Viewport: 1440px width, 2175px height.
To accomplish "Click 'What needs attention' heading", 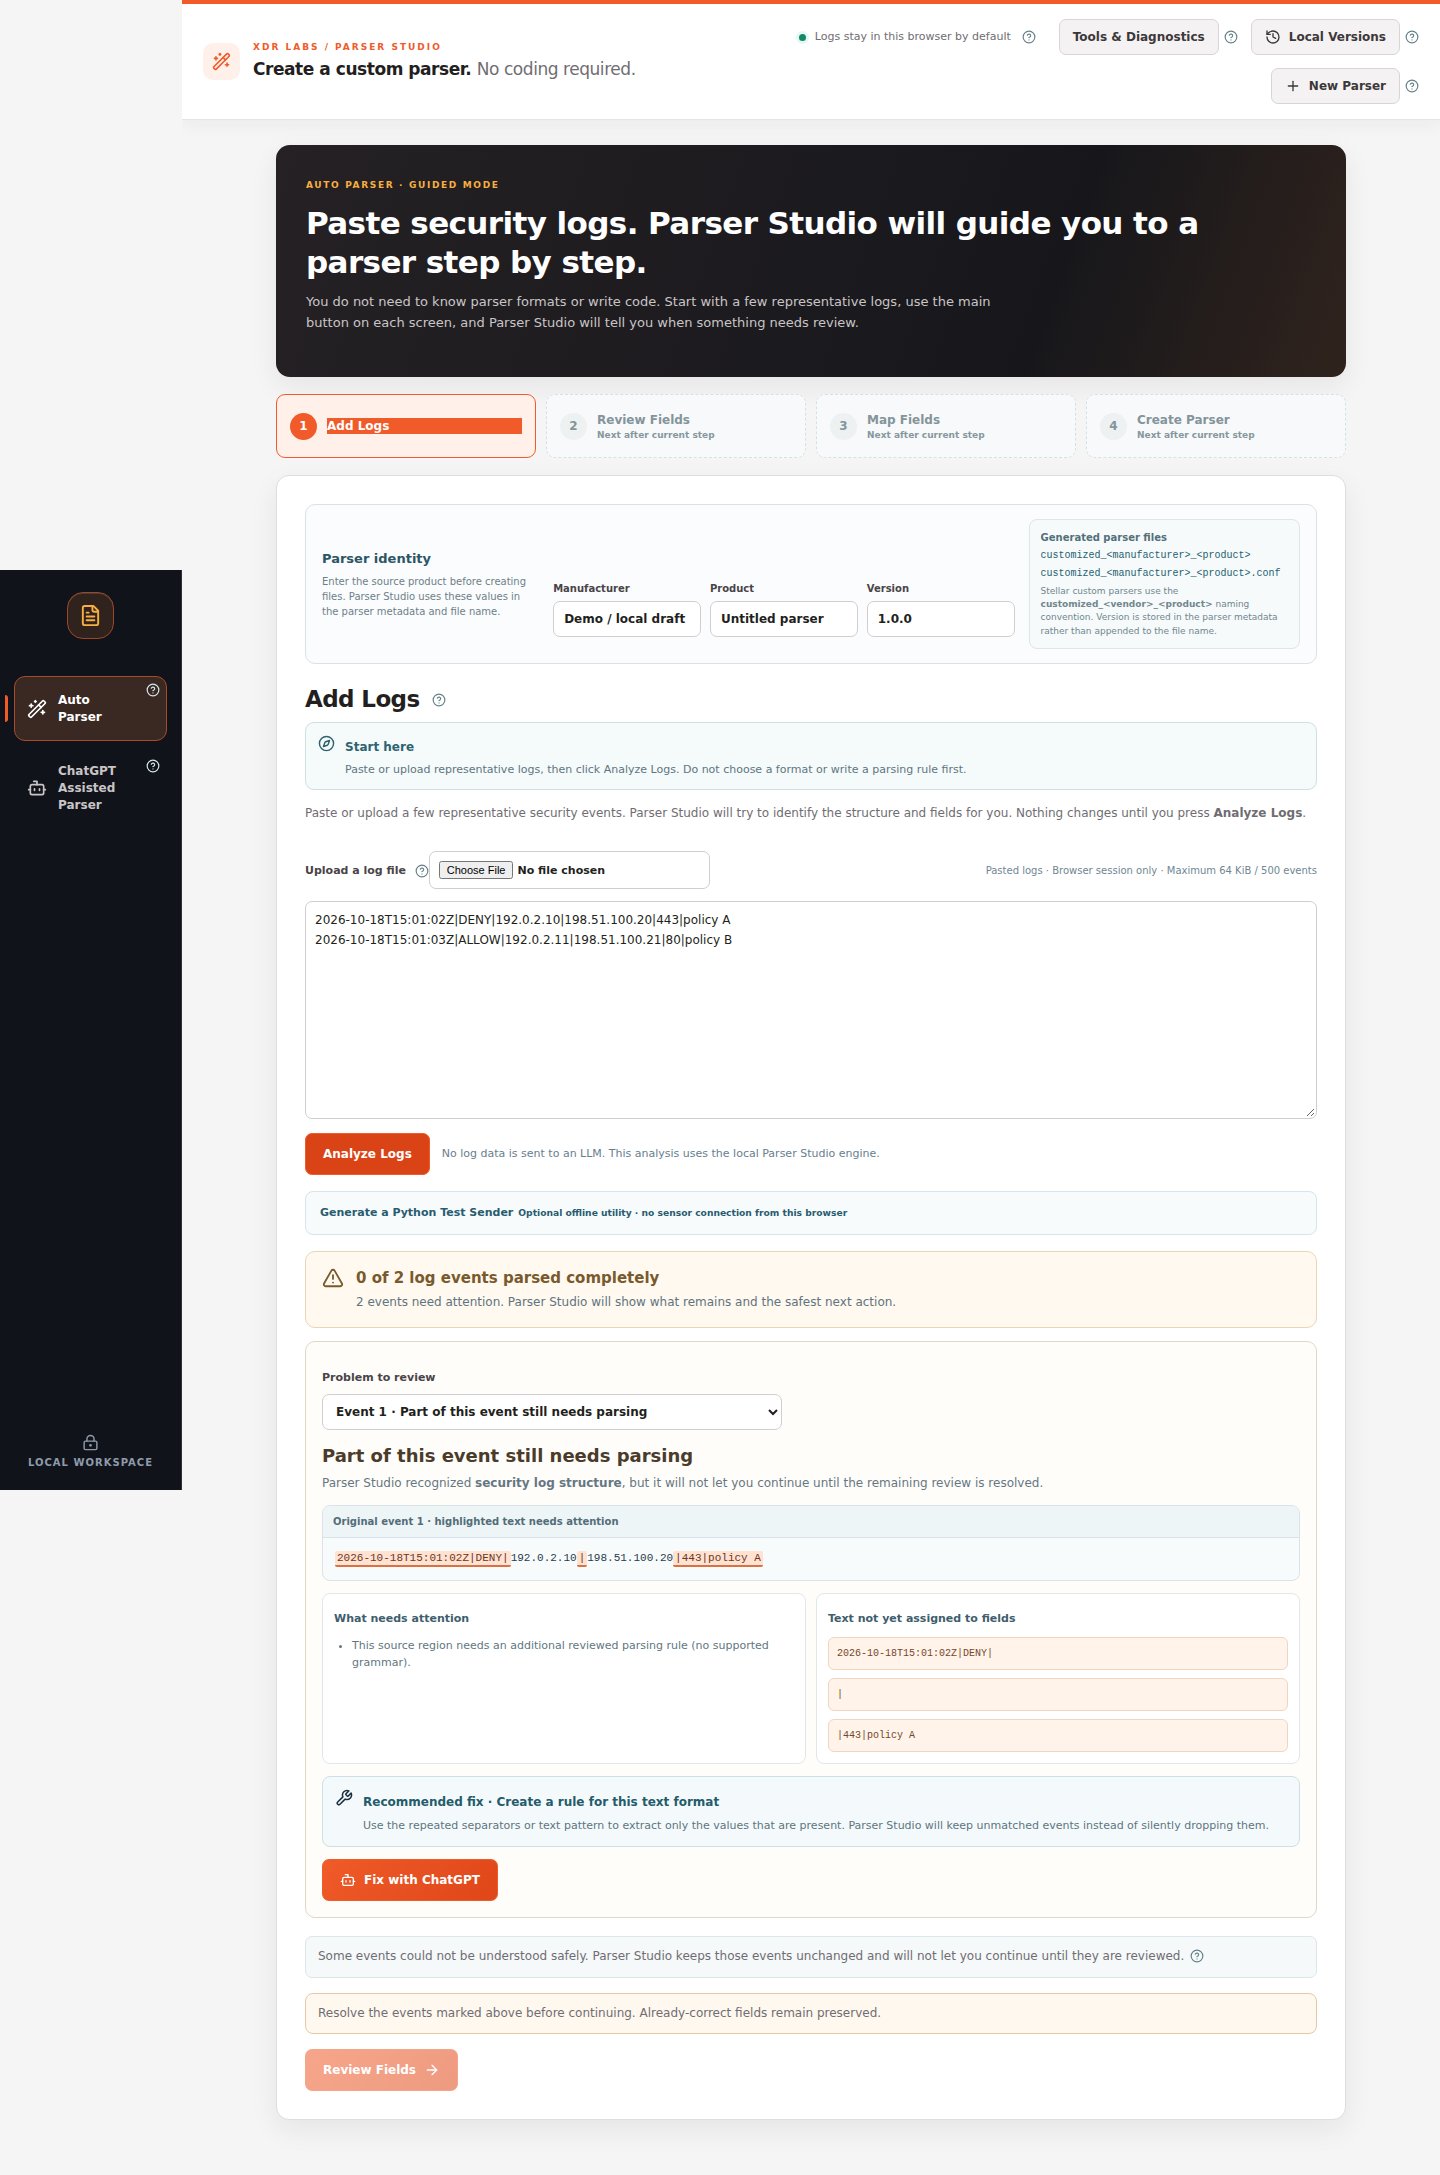I will (401, 1618).
